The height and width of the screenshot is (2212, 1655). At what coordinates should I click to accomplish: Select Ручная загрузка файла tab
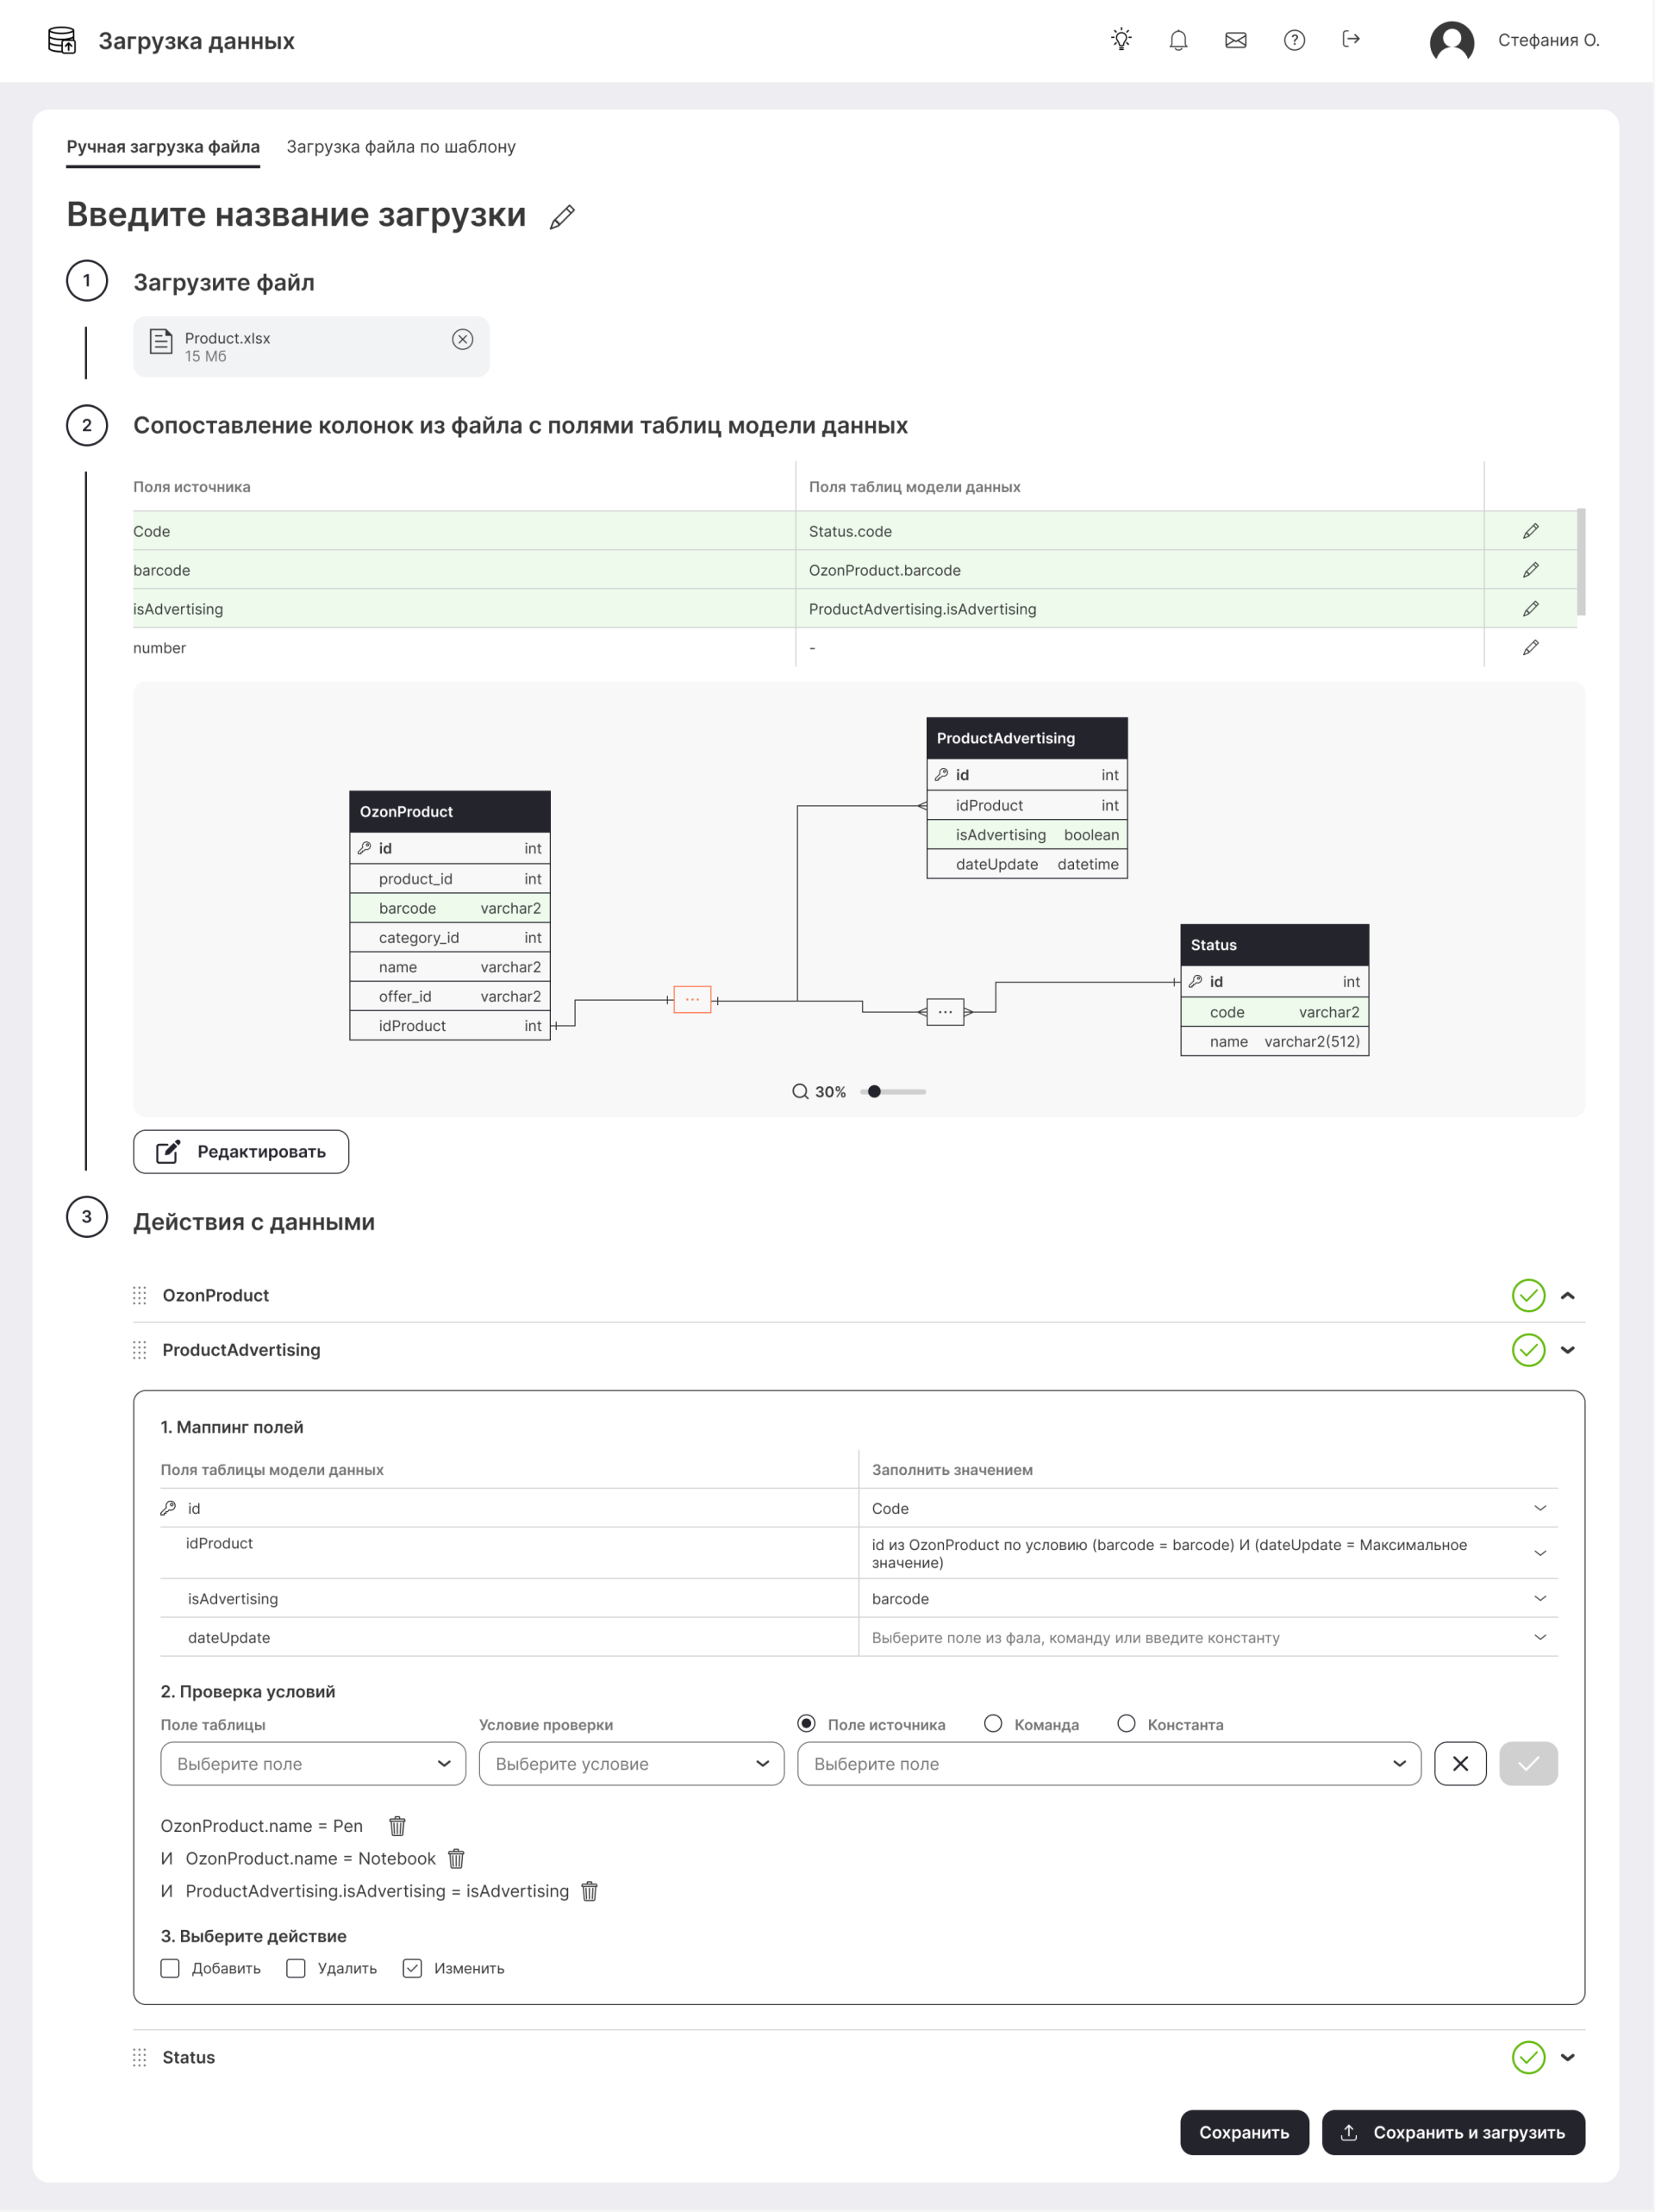click(x=163, y=147)
